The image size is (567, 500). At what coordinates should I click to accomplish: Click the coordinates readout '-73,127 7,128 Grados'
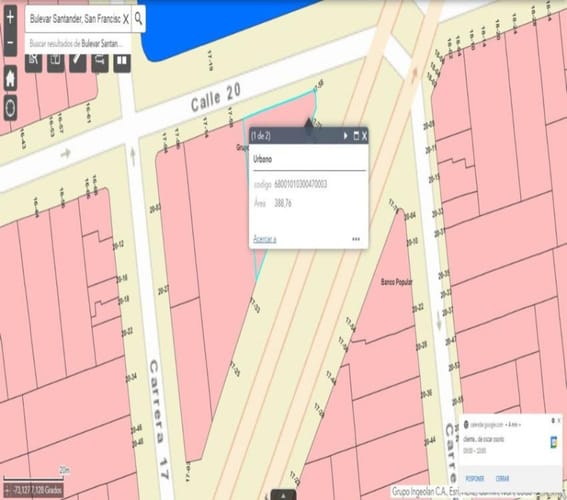[x=37, y=491]
